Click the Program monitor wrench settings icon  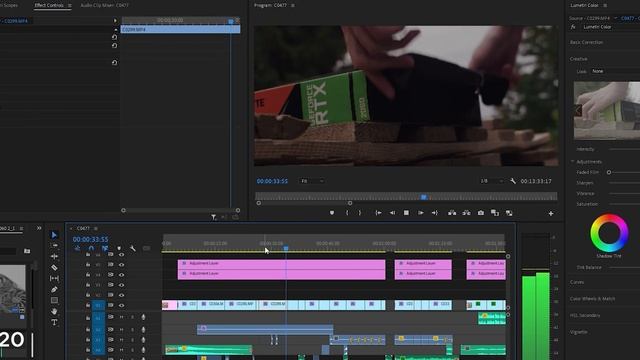tap(513, 181)
